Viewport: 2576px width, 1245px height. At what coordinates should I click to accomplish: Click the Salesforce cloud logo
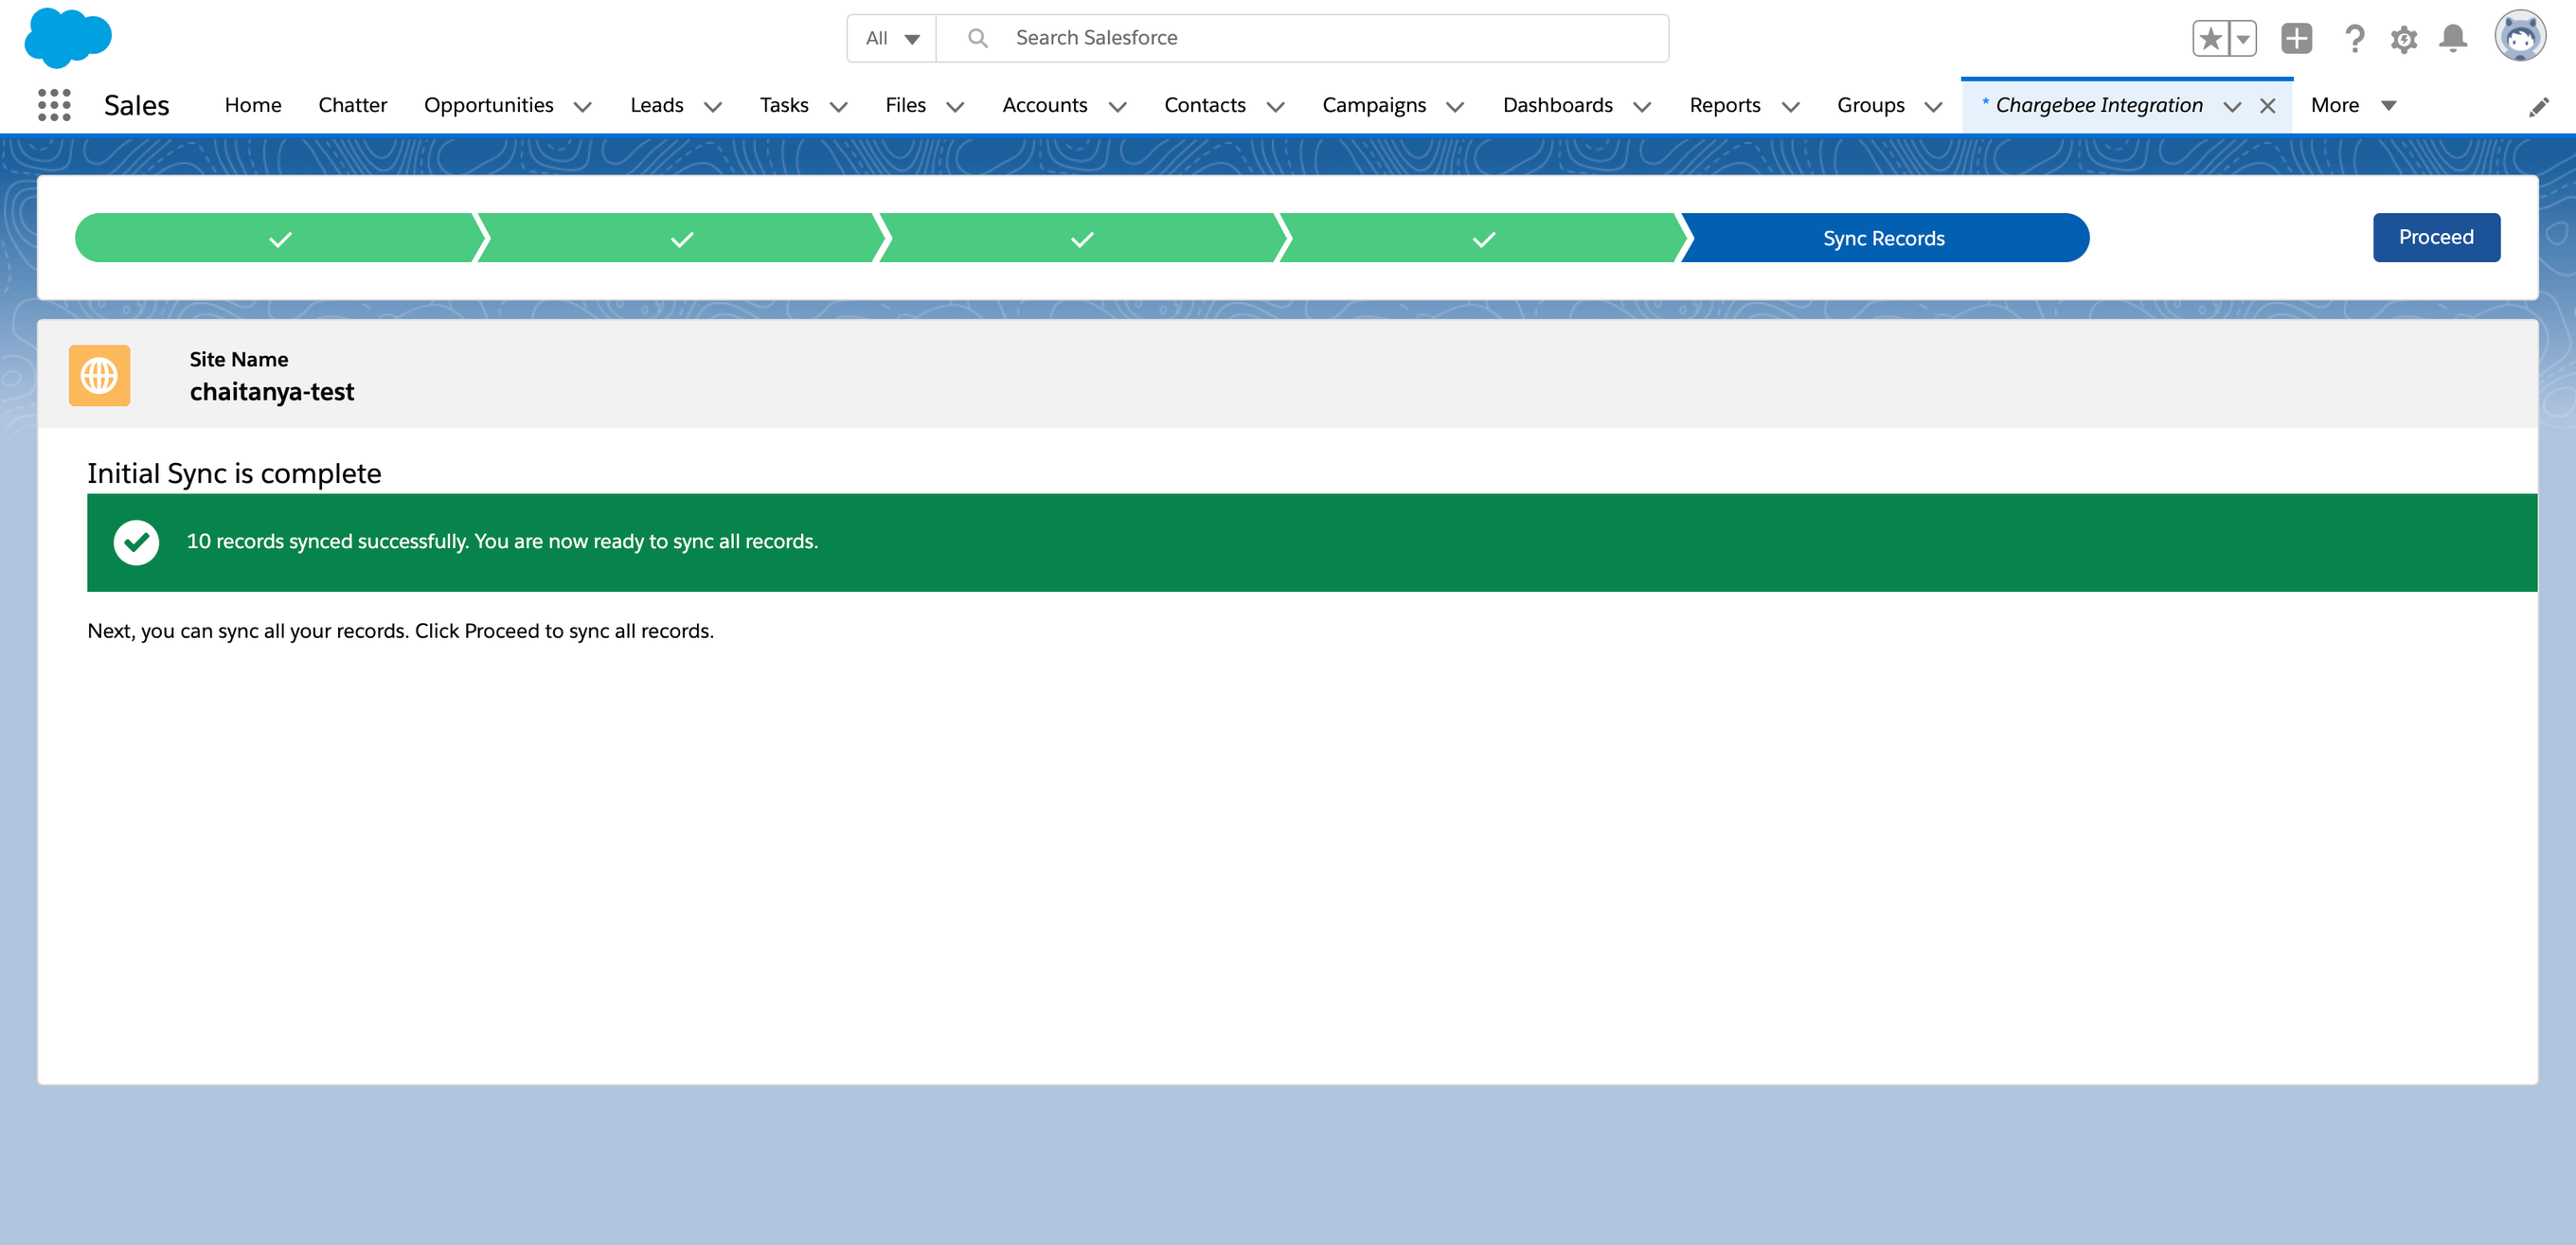pos(68,38)
